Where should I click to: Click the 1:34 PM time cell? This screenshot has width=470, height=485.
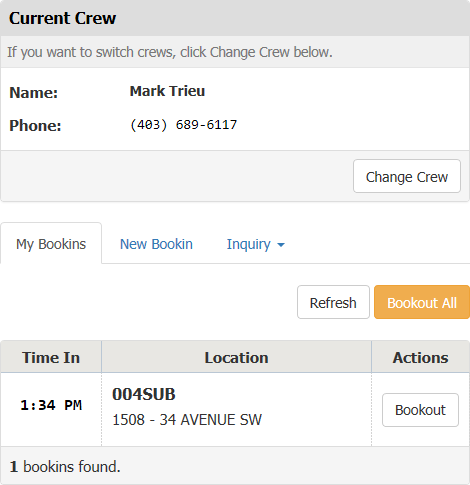pyautogui.click(x=51, y=405)
